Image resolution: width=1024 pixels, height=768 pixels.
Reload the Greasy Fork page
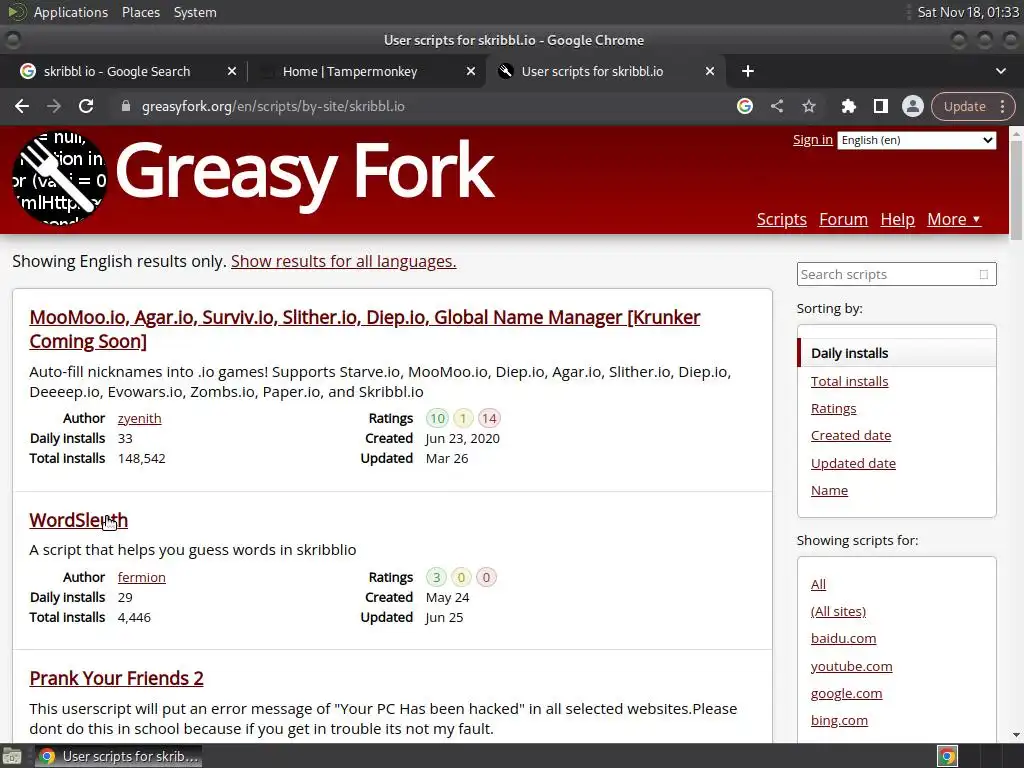pyautogui.click(x=86, y=106)
